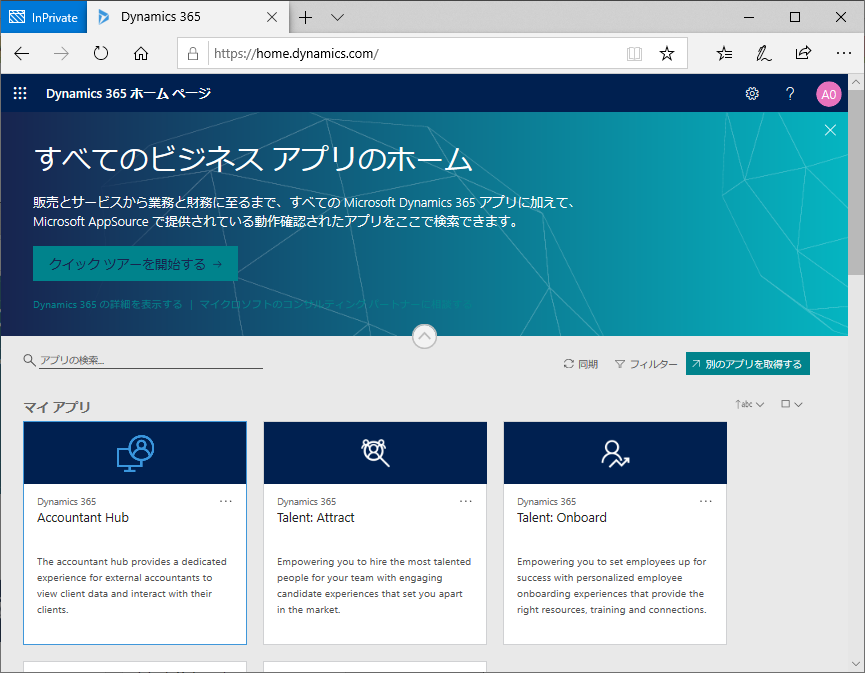This screenshot has height=673, width=865.
Task: Toggle reading view icon in address bar
Action: [634, 54]
